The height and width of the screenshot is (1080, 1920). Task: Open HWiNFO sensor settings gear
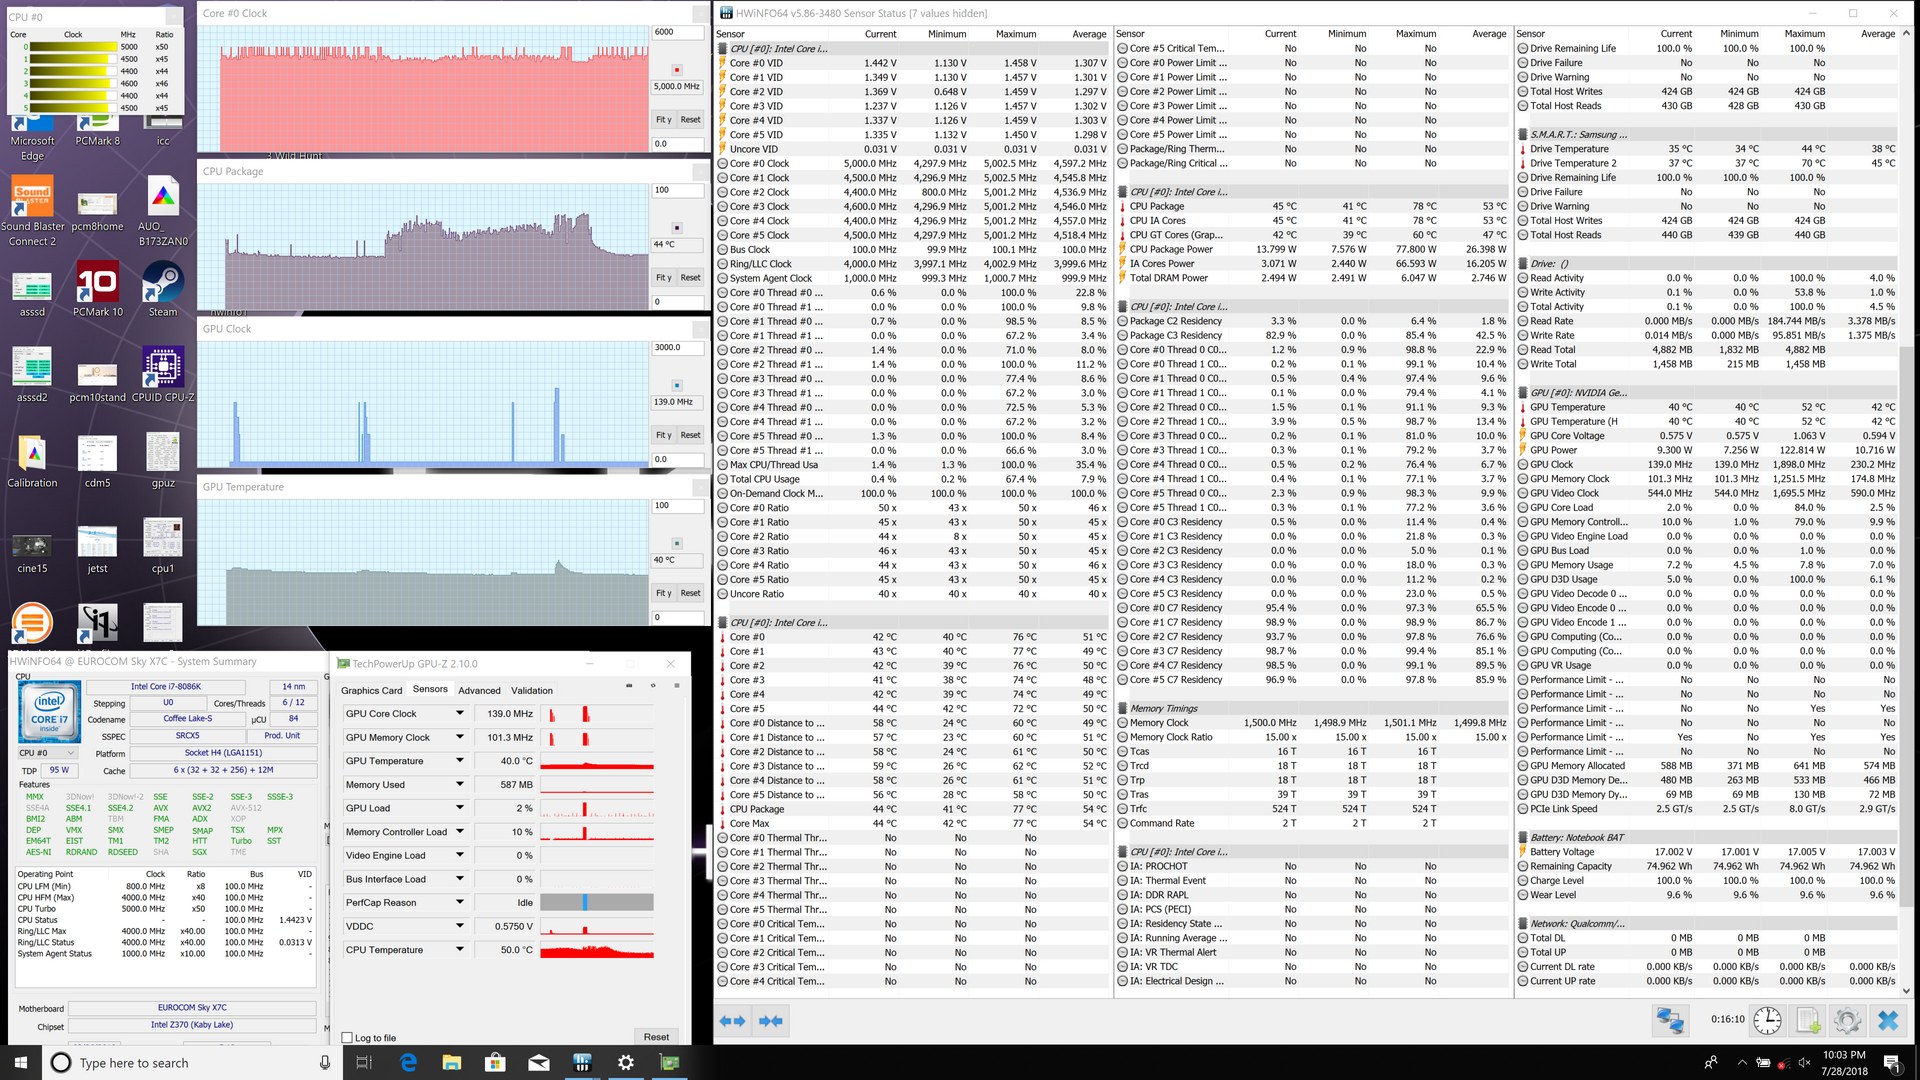point(1847,1020)
